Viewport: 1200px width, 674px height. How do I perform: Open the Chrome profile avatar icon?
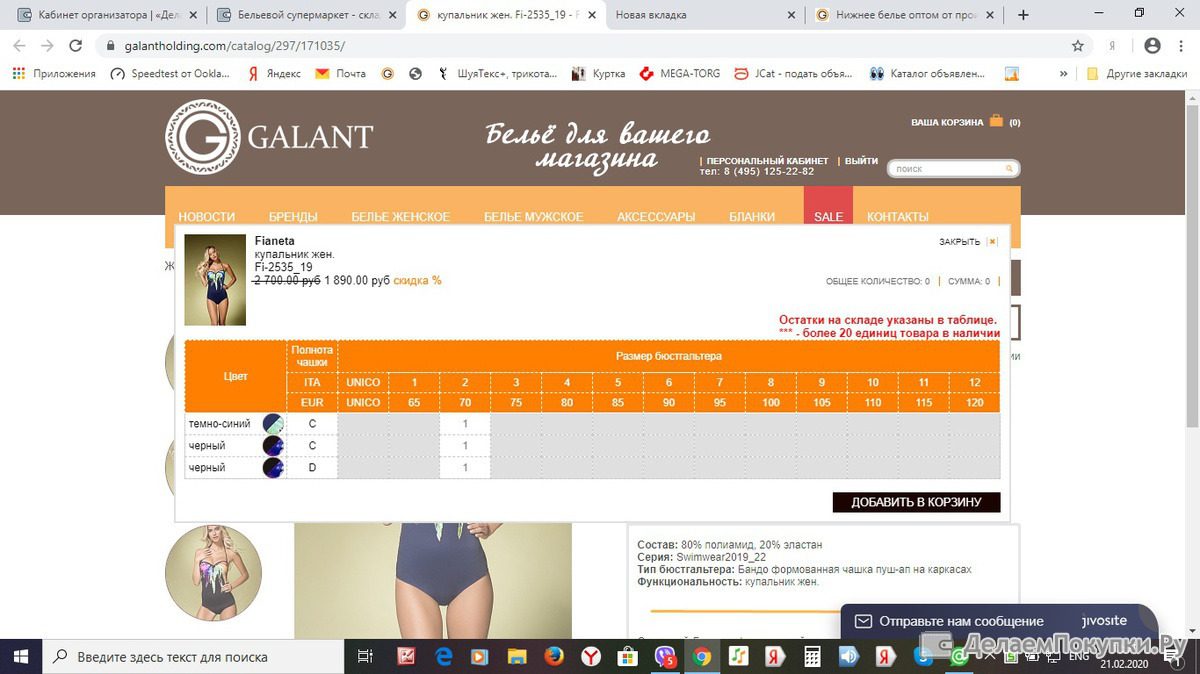pos(1152,46)
